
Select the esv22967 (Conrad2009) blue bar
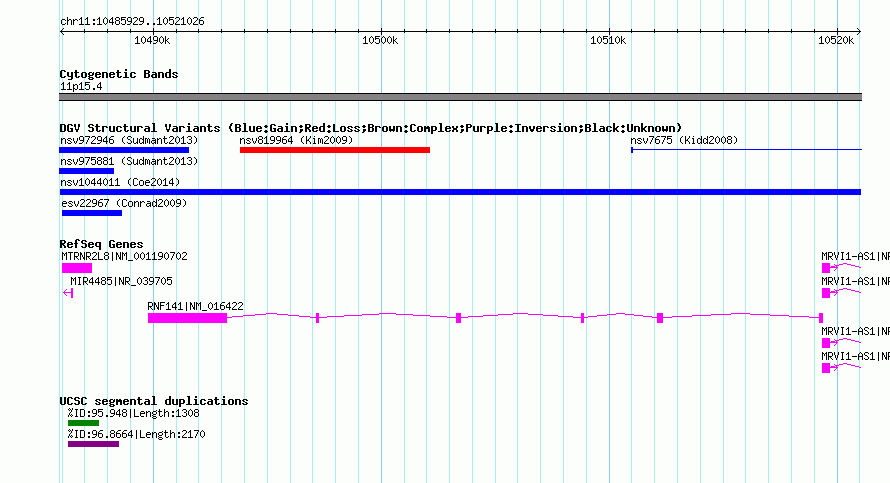(x=92, y=213)
